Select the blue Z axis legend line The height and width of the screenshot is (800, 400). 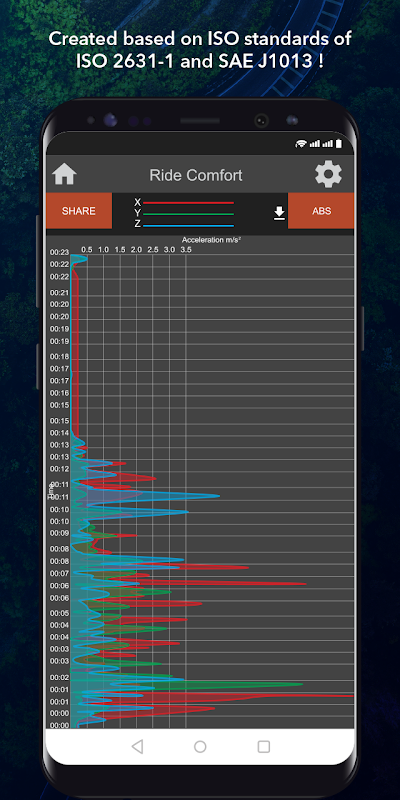coord(188,226)
